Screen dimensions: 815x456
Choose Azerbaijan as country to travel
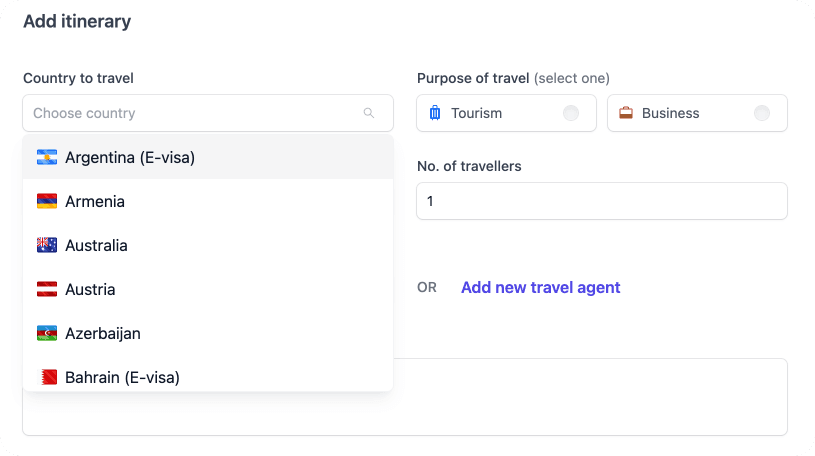click(103, 333)
